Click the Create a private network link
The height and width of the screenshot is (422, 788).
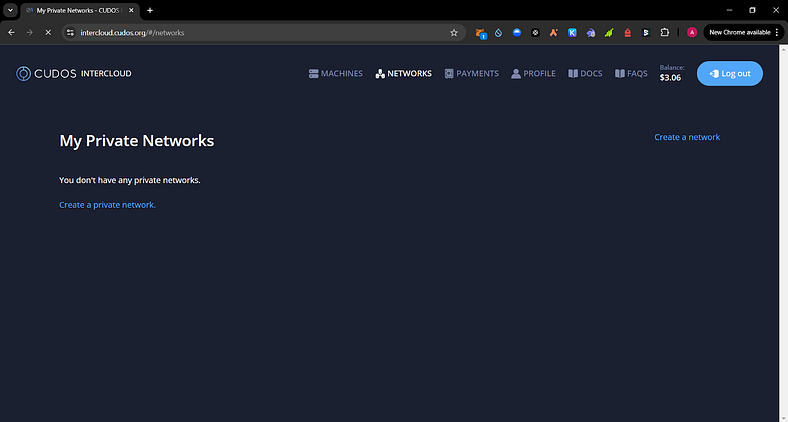point(108,205)
